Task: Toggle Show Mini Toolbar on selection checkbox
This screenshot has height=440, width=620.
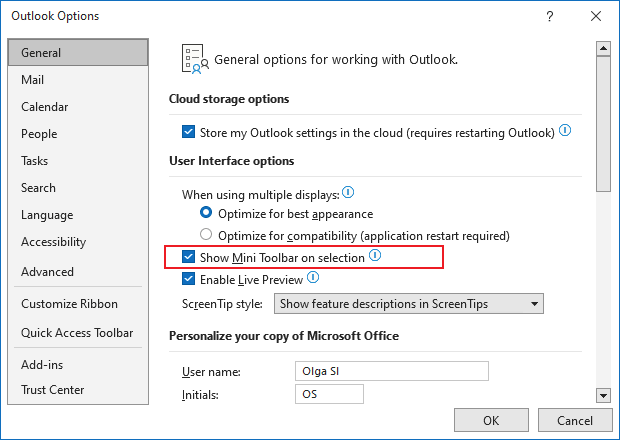Action: point(189,257)
